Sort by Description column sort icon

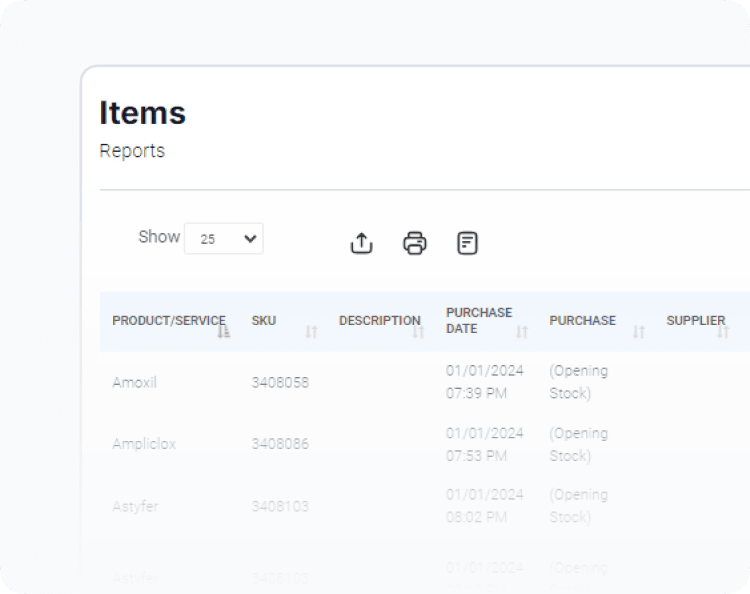[x=418, y=331]
